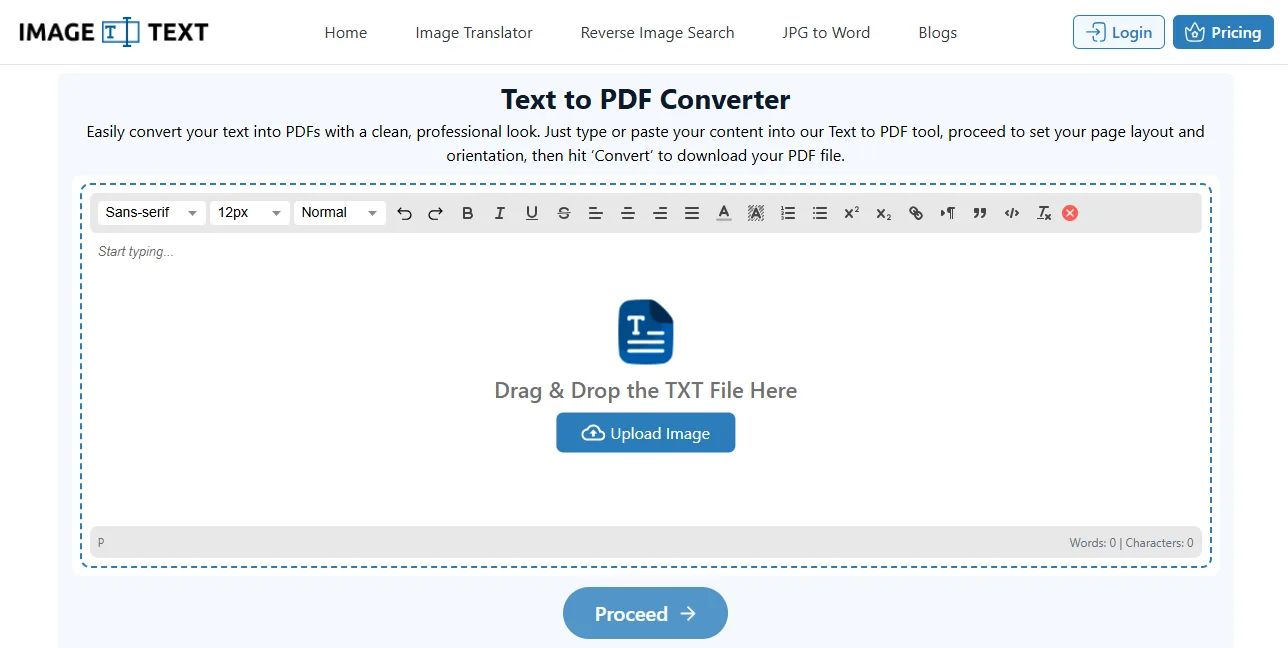The image size is (1288, 648).
Task: Toggle bold formatting
Action: click(x=468, y=213)
